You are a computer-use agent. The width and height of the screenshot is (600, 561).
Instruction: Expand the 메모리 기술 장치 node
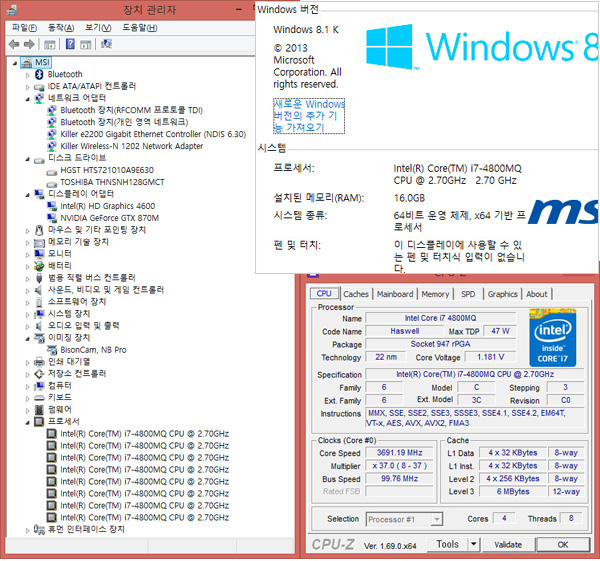click(x=28, y=243)
